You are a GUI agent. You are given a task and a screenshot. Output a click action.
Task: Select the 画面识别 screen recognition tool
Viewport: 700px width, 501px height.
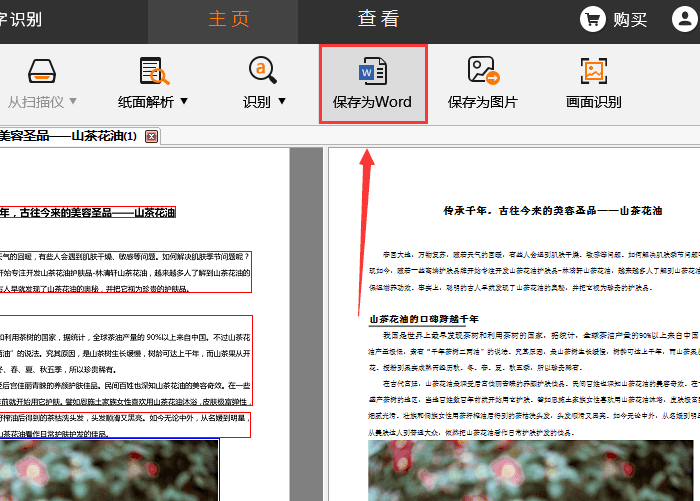[x=593, y=71]
